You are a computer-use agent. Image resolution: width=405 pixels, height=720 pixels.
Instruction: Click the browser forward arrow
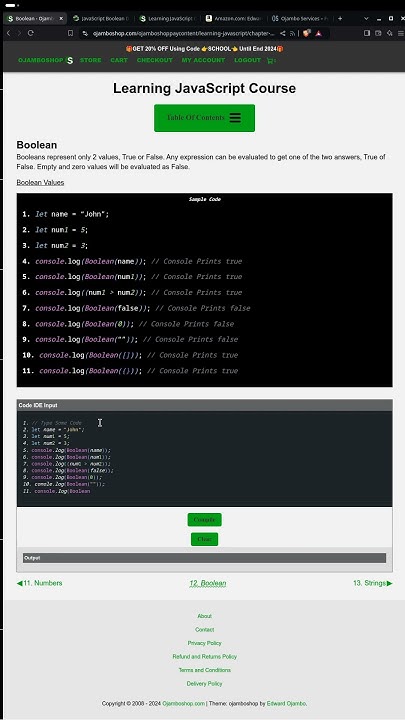(19, 33)
